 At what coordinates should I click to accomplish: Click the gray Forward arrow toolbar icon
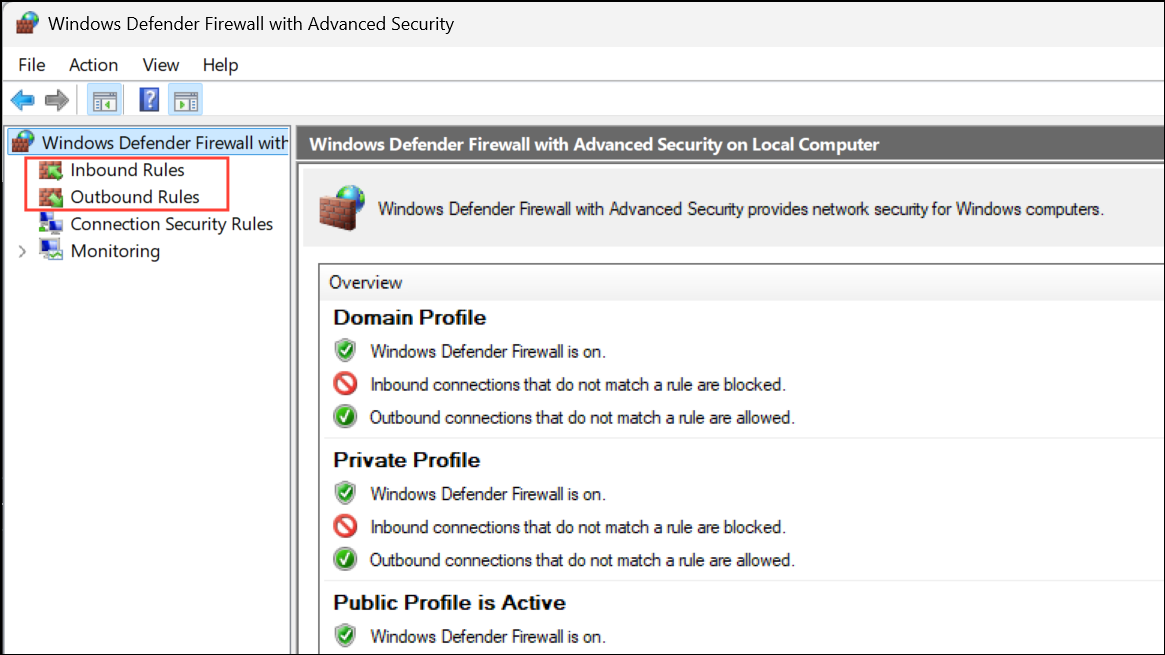[x=57, y=100]
